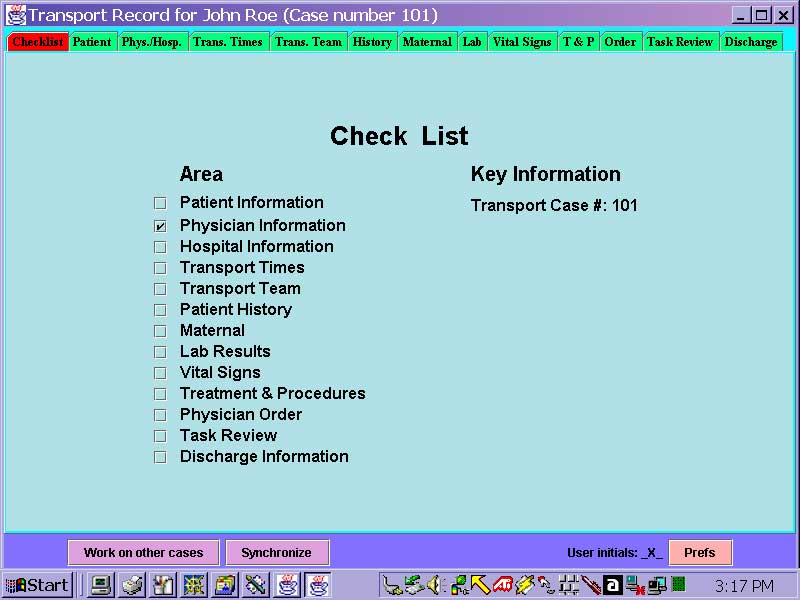Enable the Lab Results checkbox
Viewport: 800px width, 600px height.
coord(160,352)
